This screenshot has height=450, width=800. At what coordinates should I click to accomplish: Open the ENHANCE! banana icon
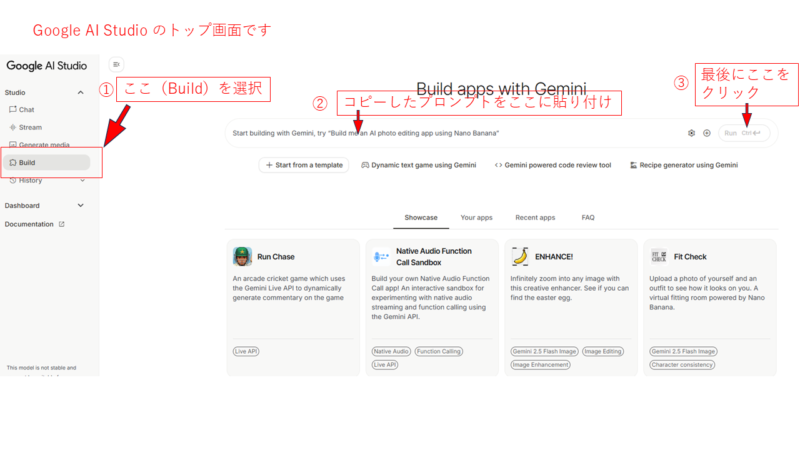pos(519,256)
